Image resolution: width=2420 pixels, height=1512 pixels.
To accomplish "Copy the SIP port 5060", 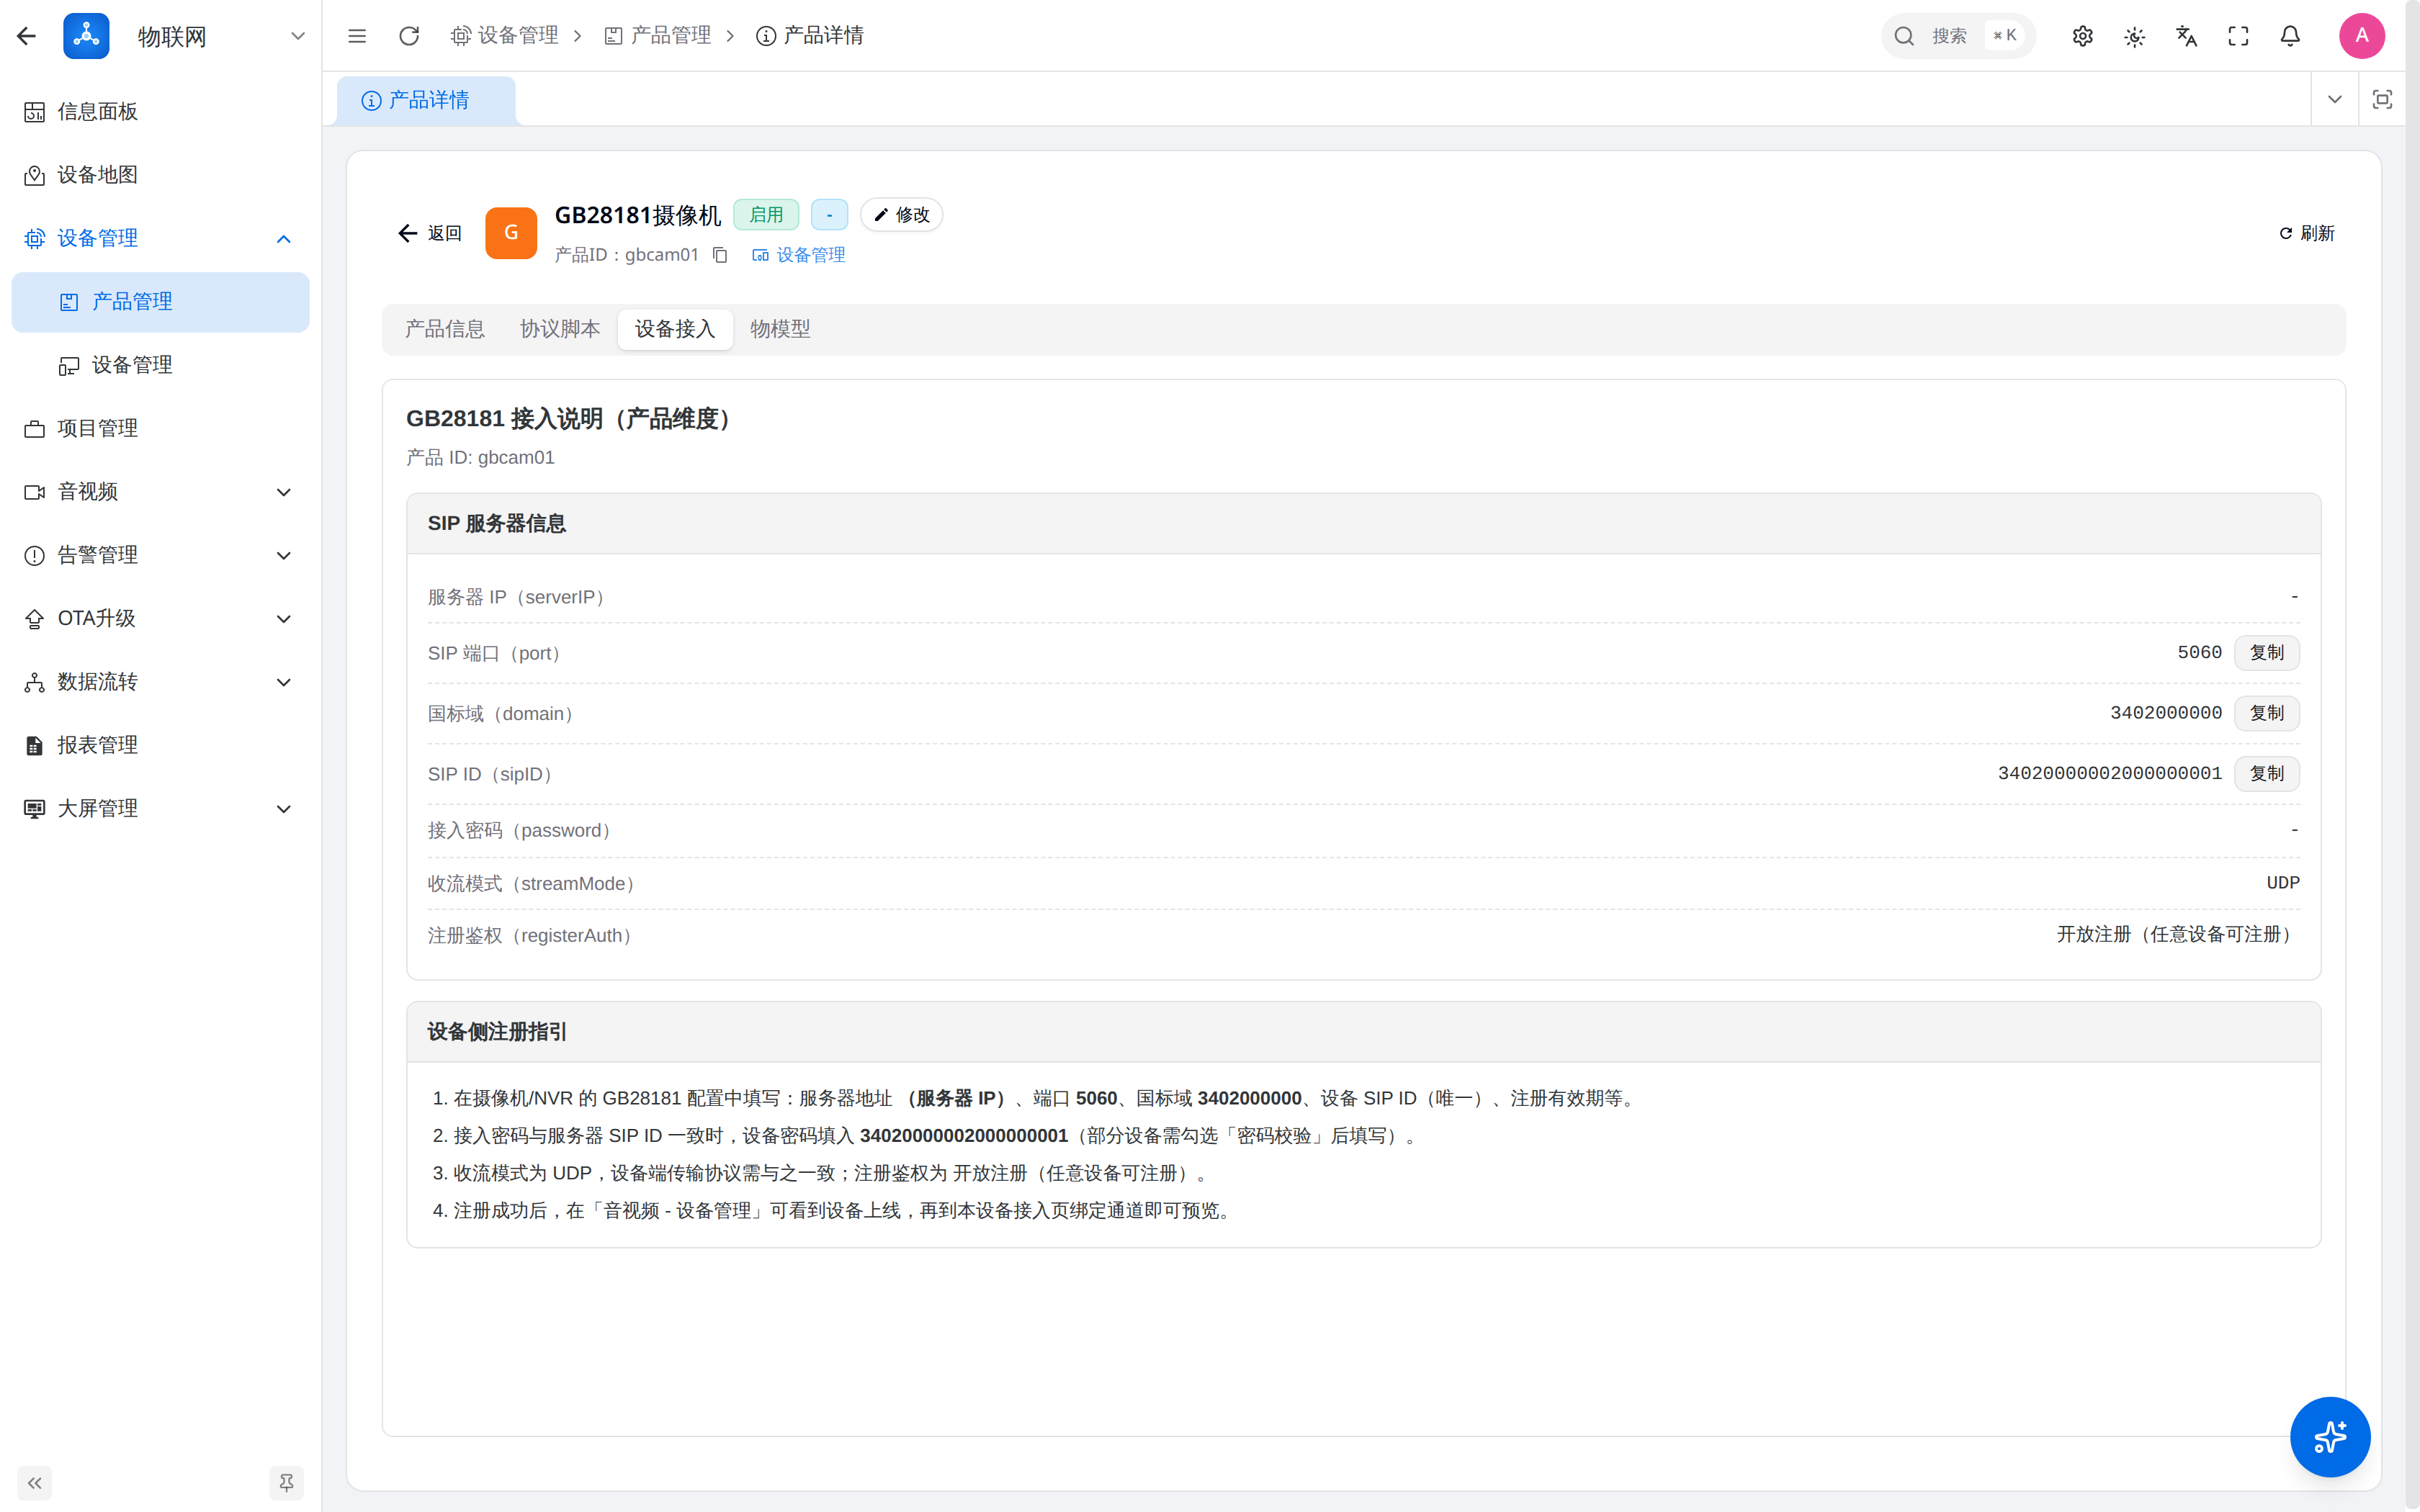I will pyautogui.click(x=2267, y=653).
